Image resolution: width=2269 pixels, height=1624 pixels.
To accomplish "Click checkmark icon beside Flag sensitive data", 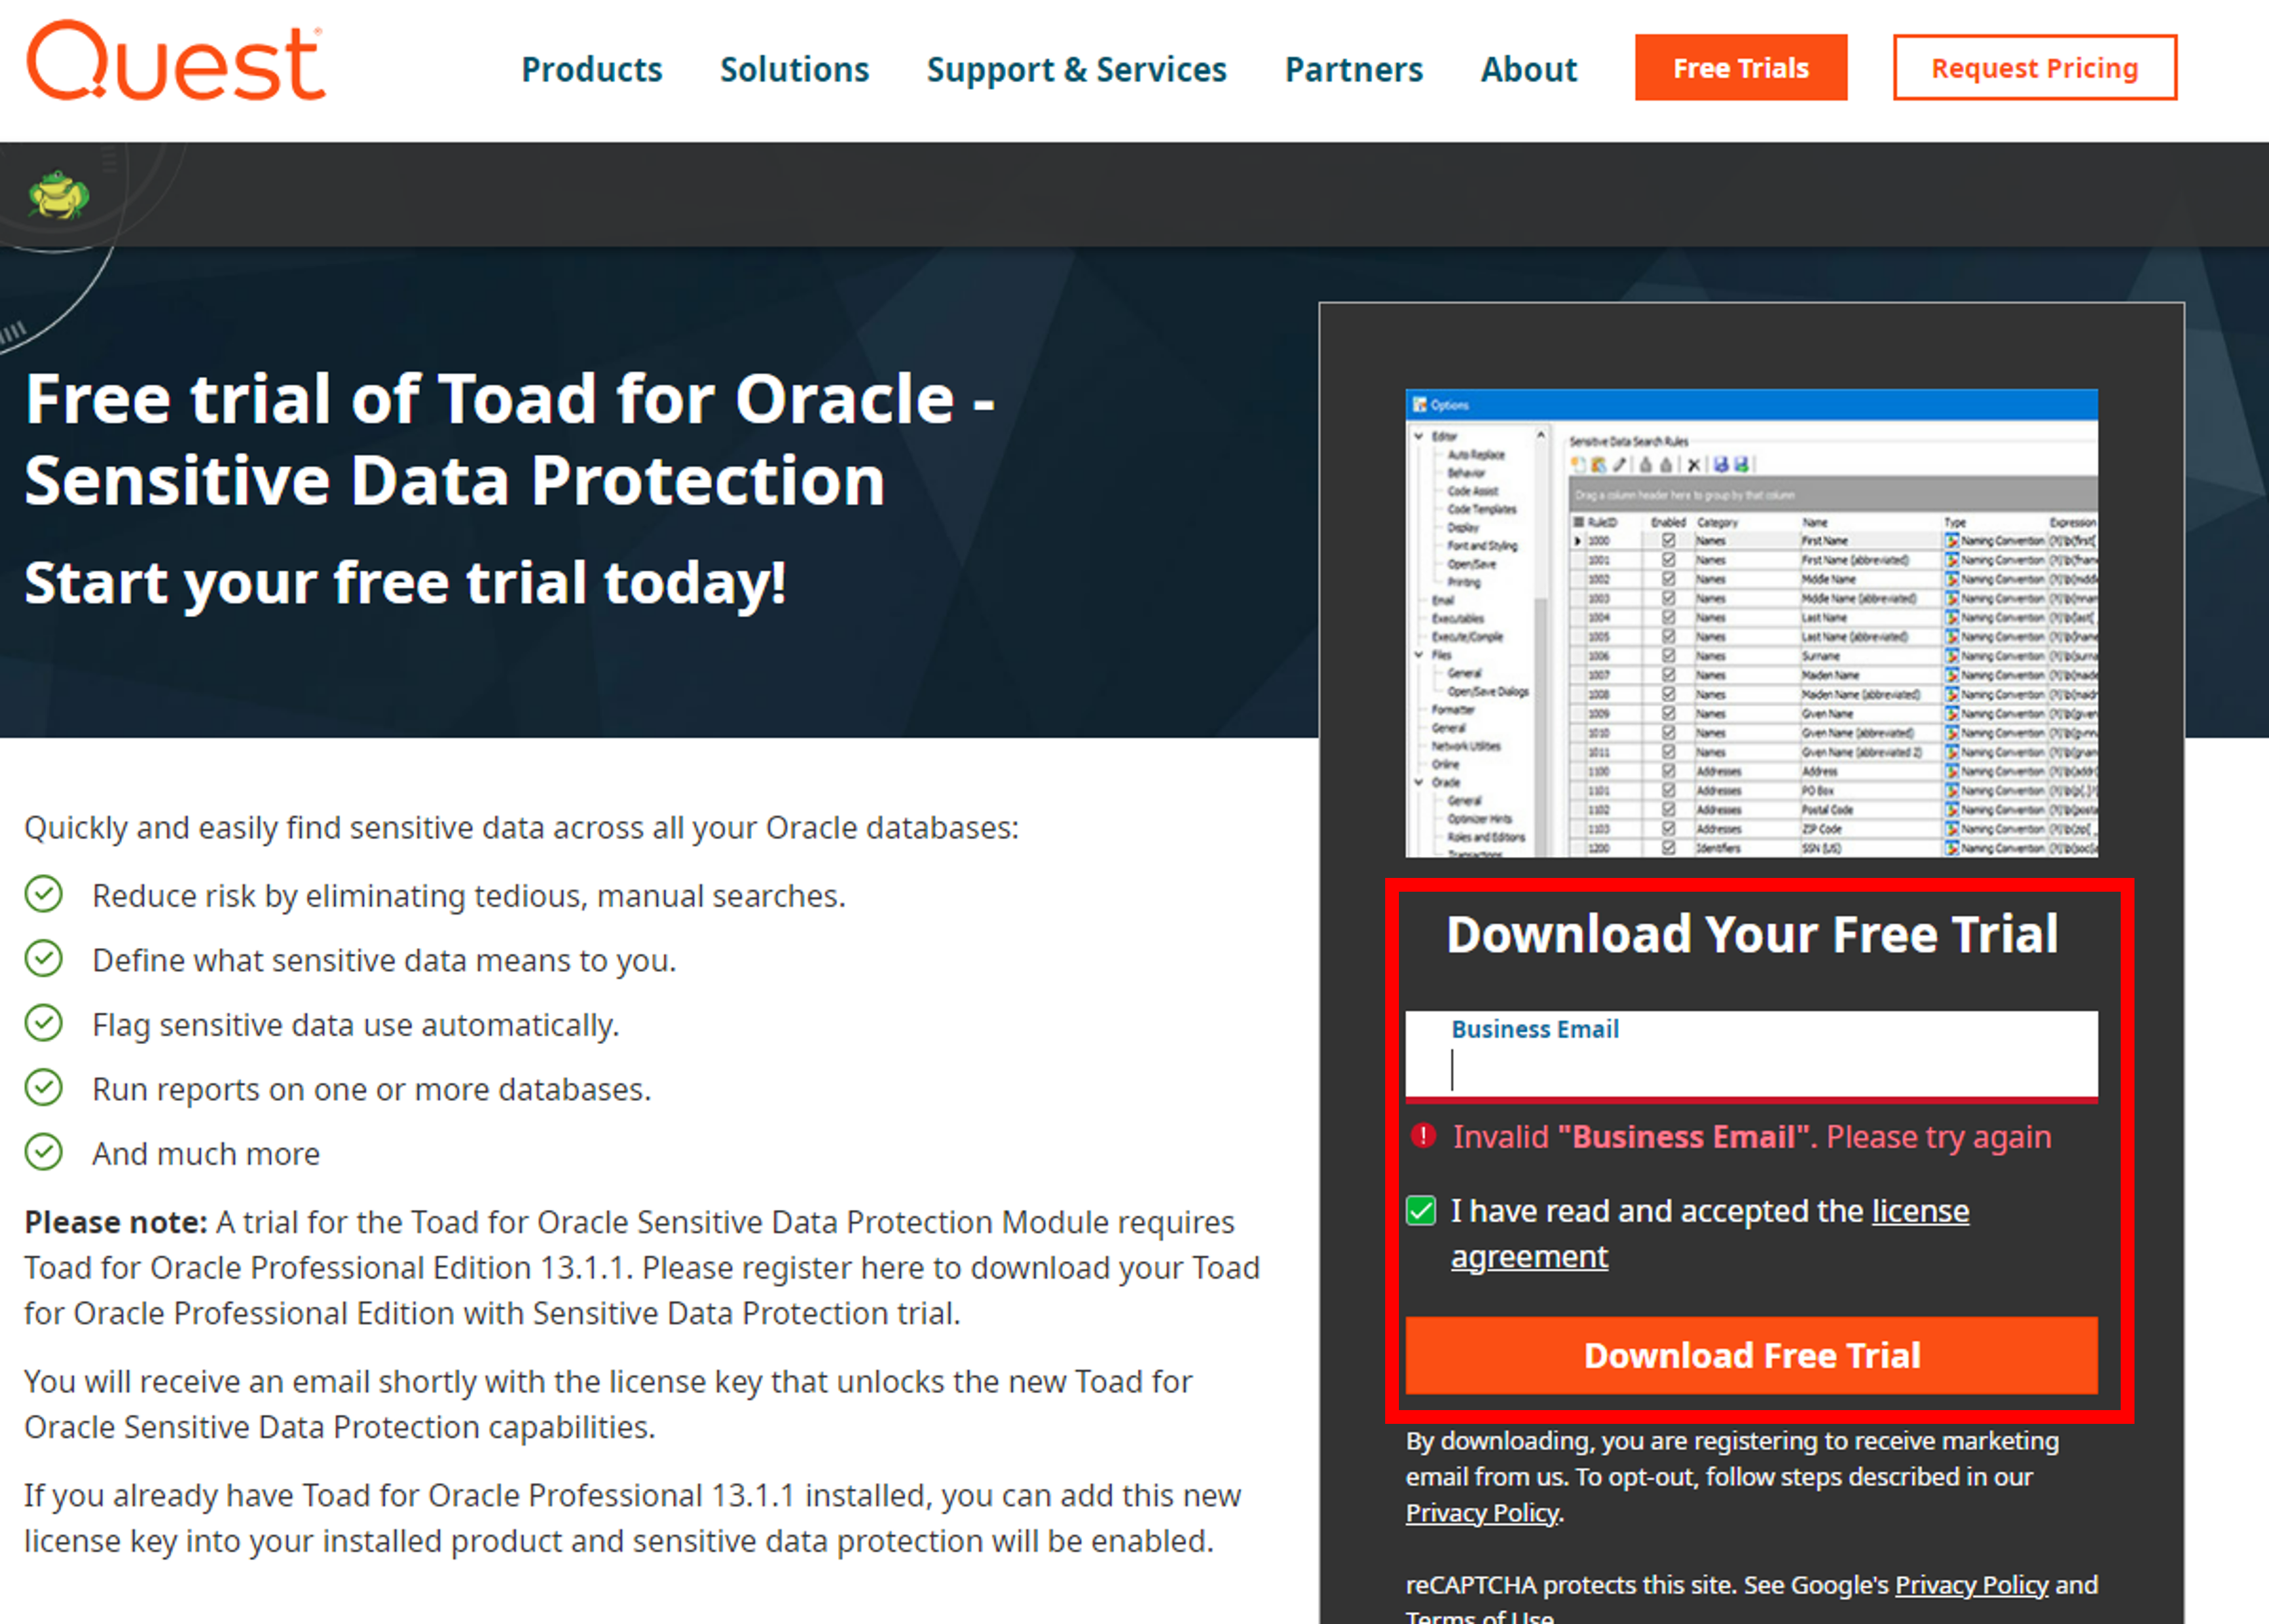I will [x=44, y=1023].
